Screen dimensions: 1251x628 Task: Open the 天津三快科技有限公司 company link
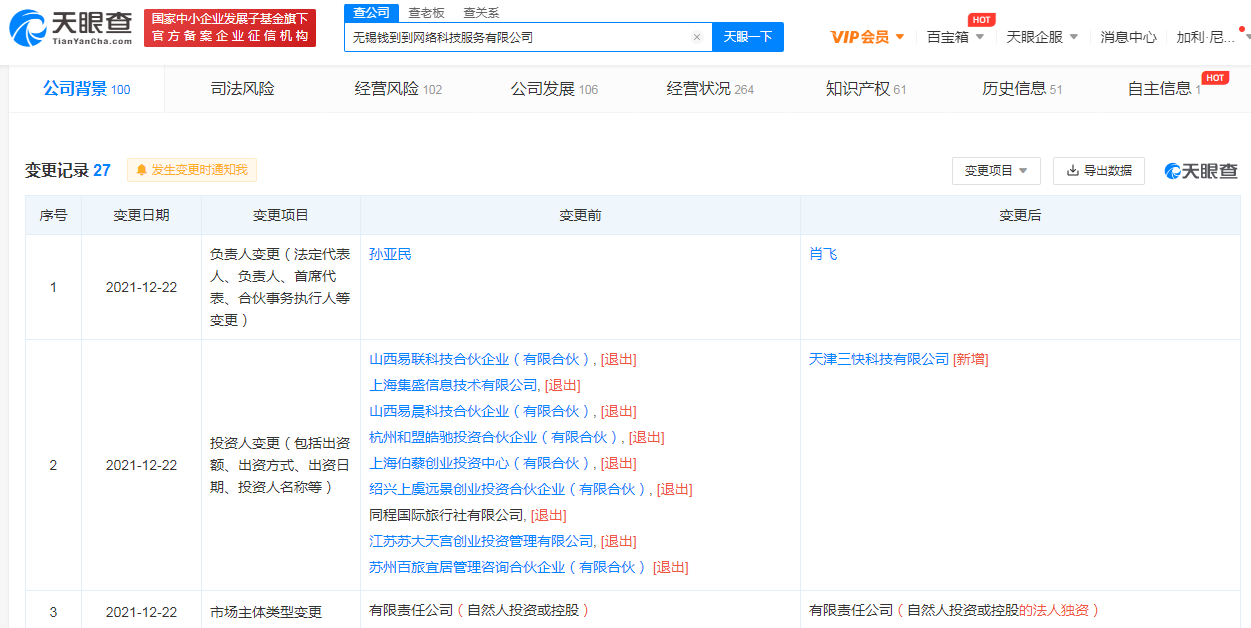click(878, 359)
